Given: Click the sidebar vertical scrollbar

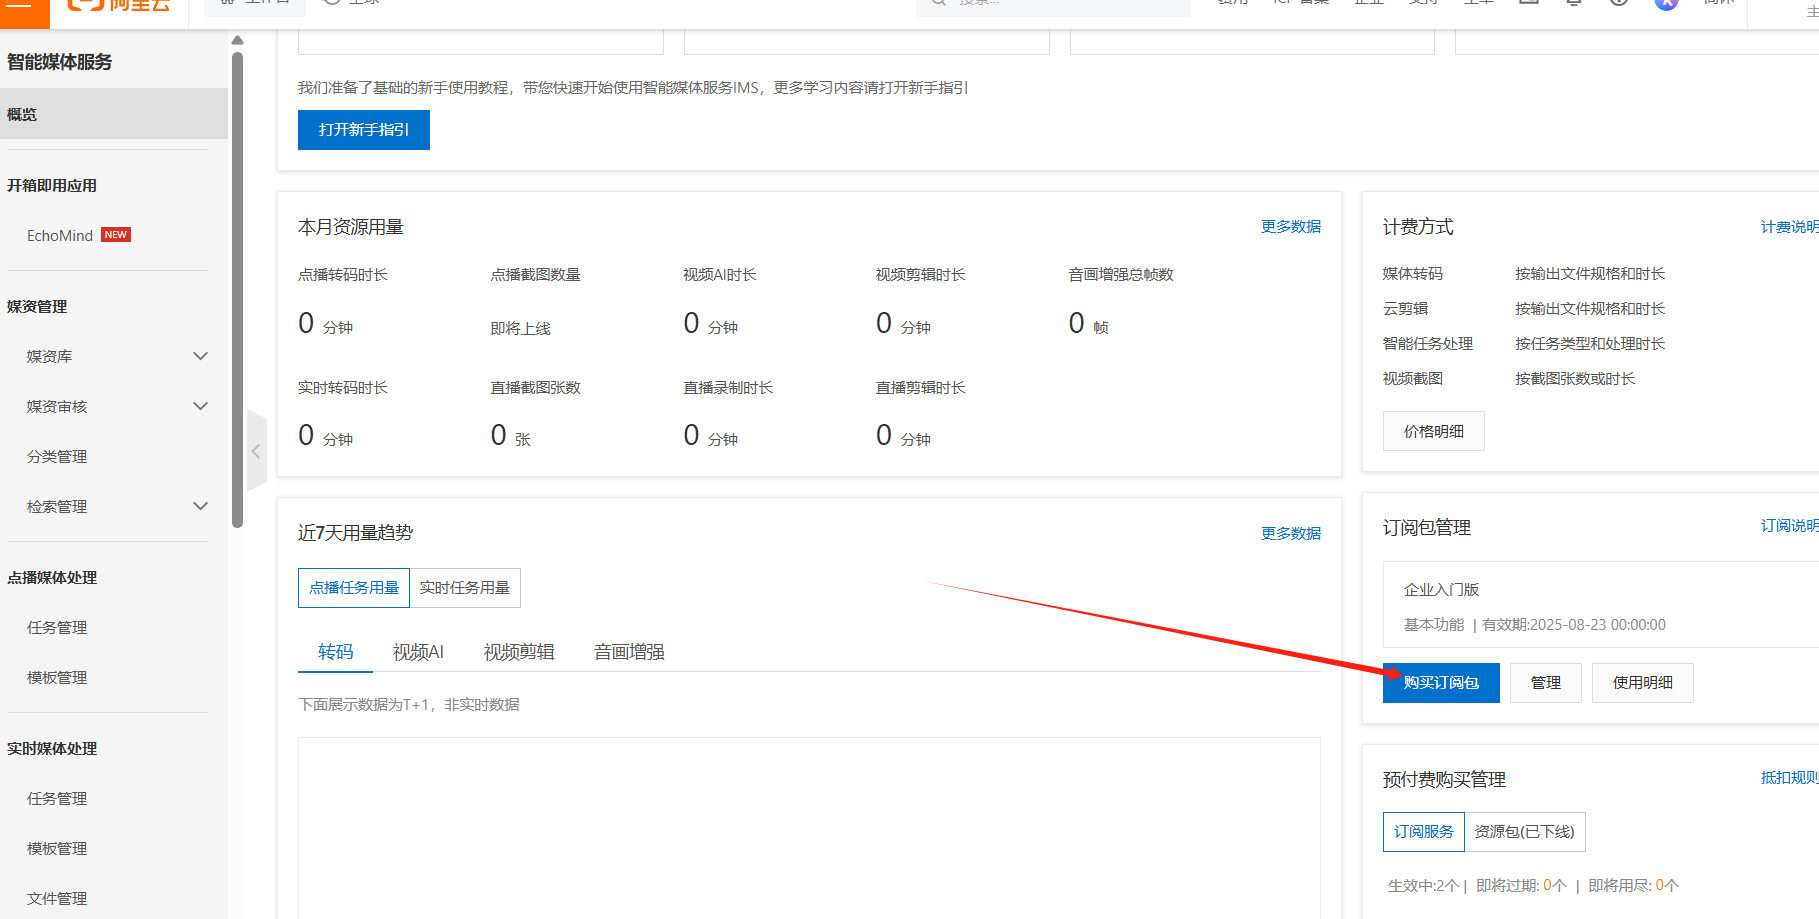Looking at the screenshot, I should pyautogui.click(x=237, y=290).
